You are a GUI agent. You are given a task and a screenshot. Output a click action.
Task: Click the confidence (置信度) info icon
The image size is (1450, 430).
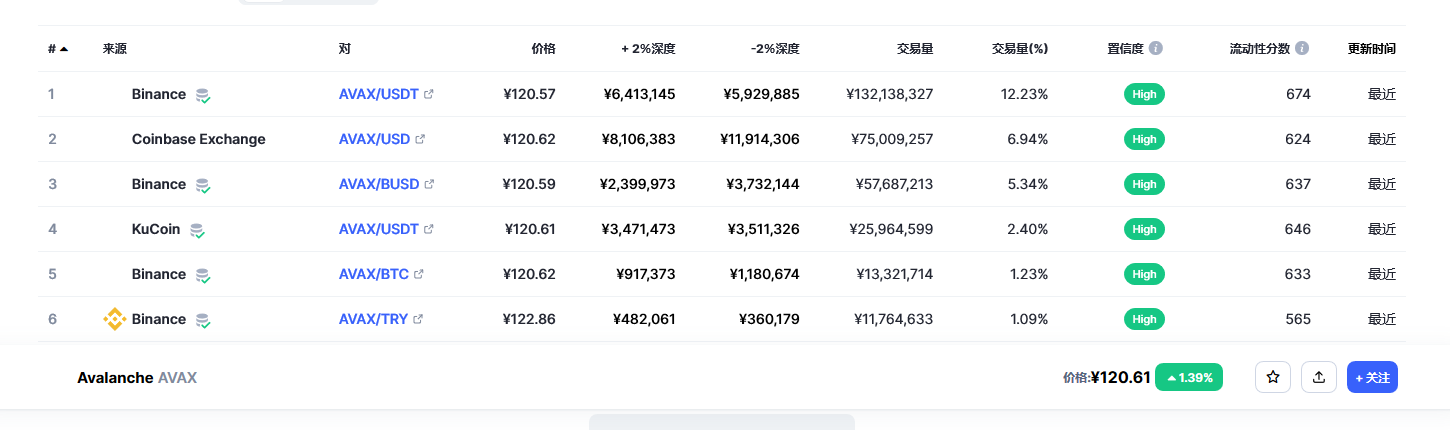click(1156, 48)
